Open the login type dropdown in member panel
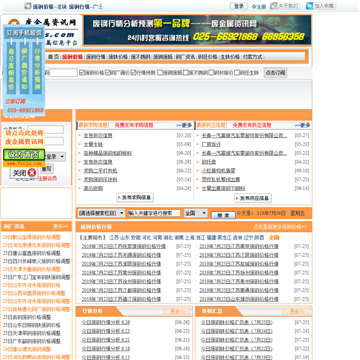The image size is (360, 360). point(55,157)
